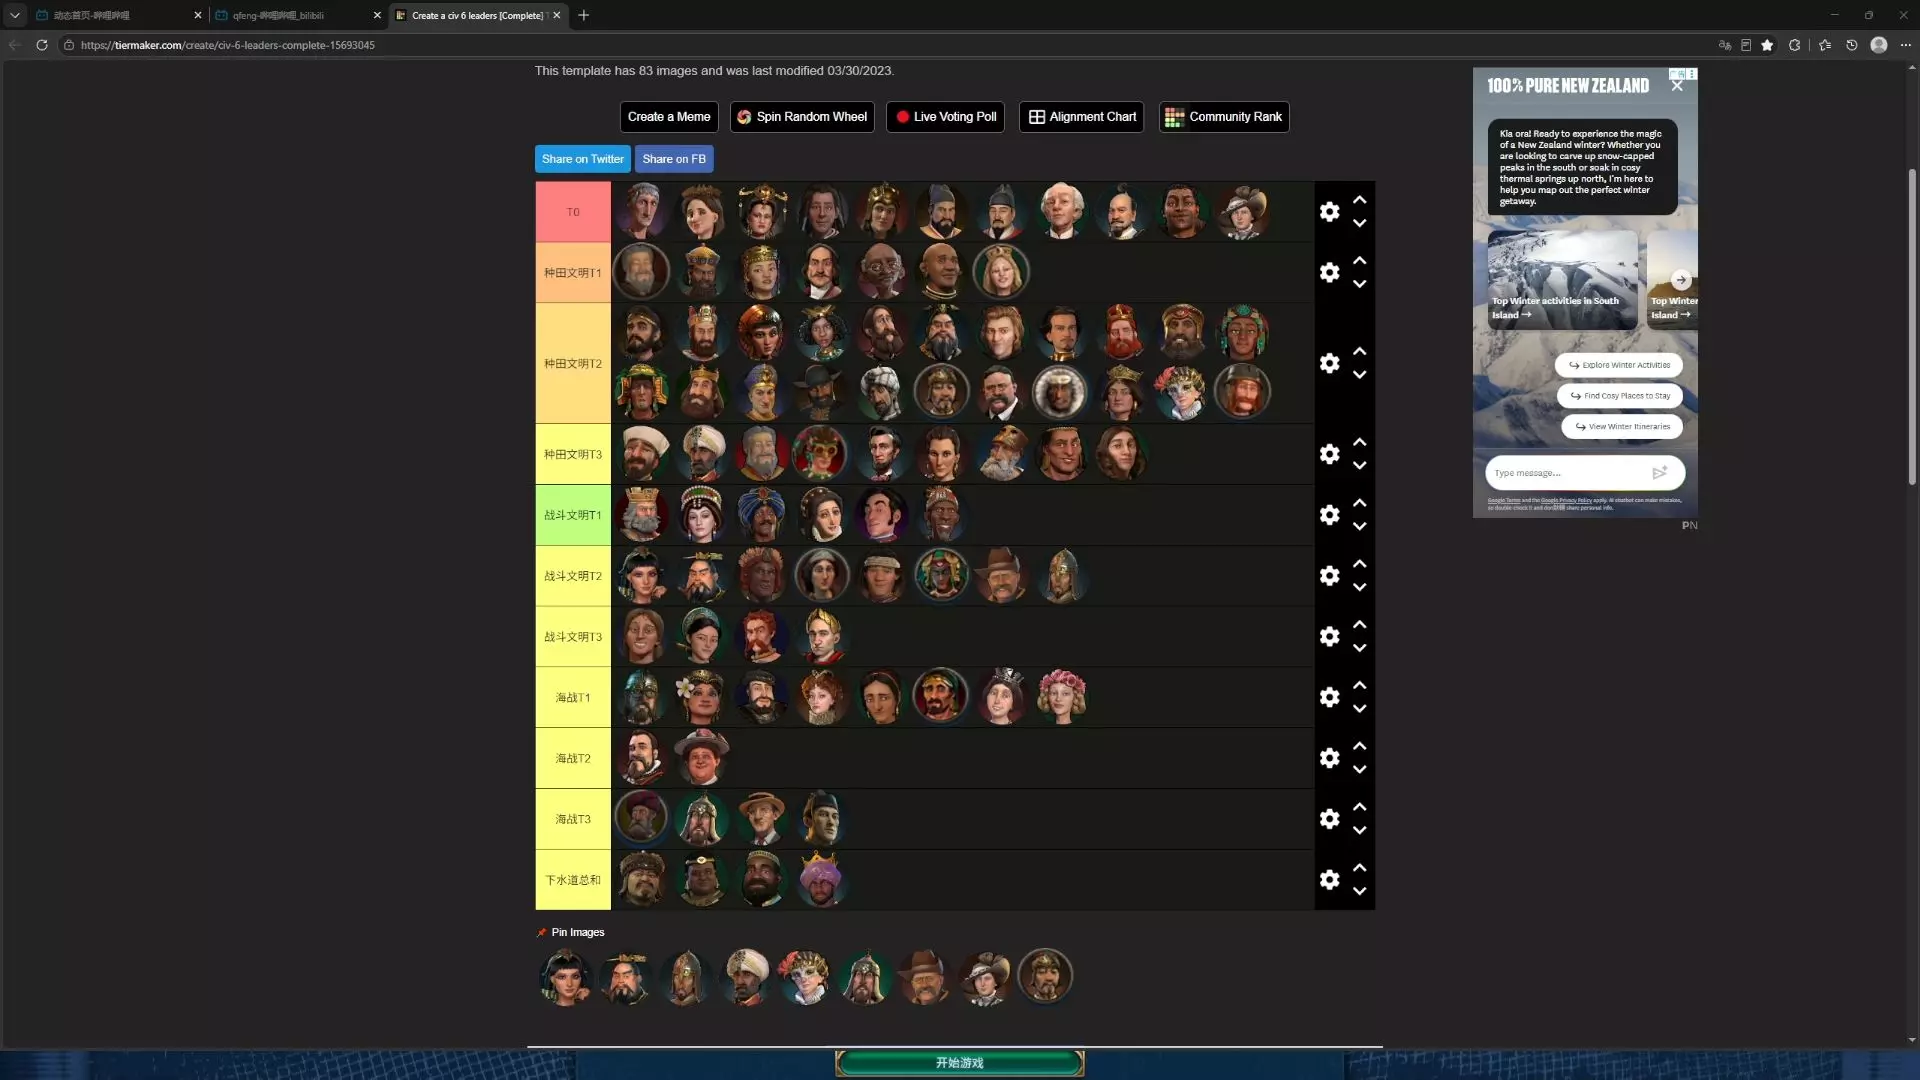The width and height of the screenshot is (1920, 1080).
Task: Click the 海战T2 tier label
Action: point(573,758)
